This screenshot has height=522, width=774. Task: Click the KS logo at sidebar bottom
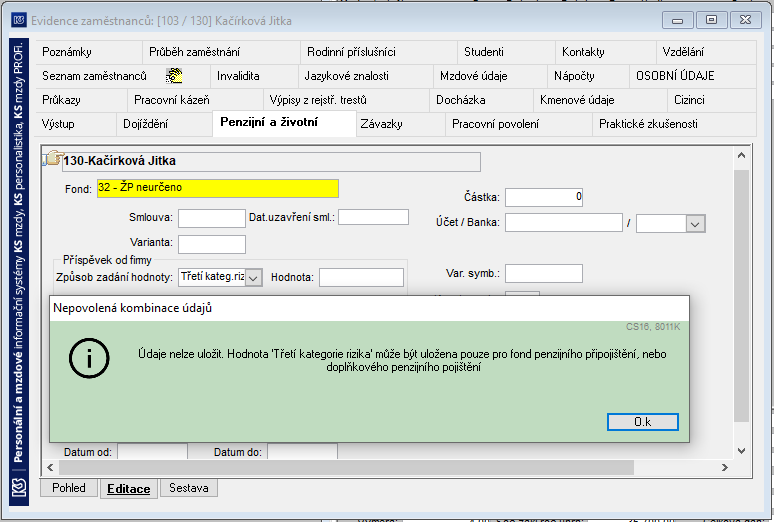[19, 489]
